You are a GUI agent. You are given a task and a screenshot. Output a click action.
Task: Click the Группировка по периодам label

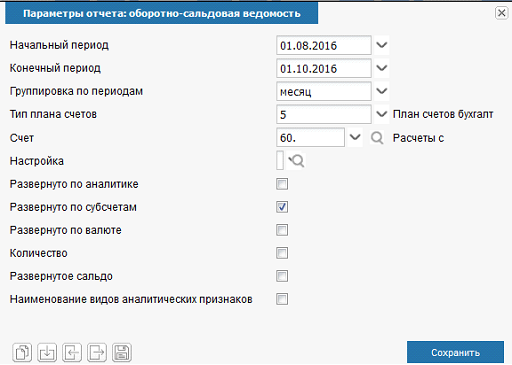[76, 91]
